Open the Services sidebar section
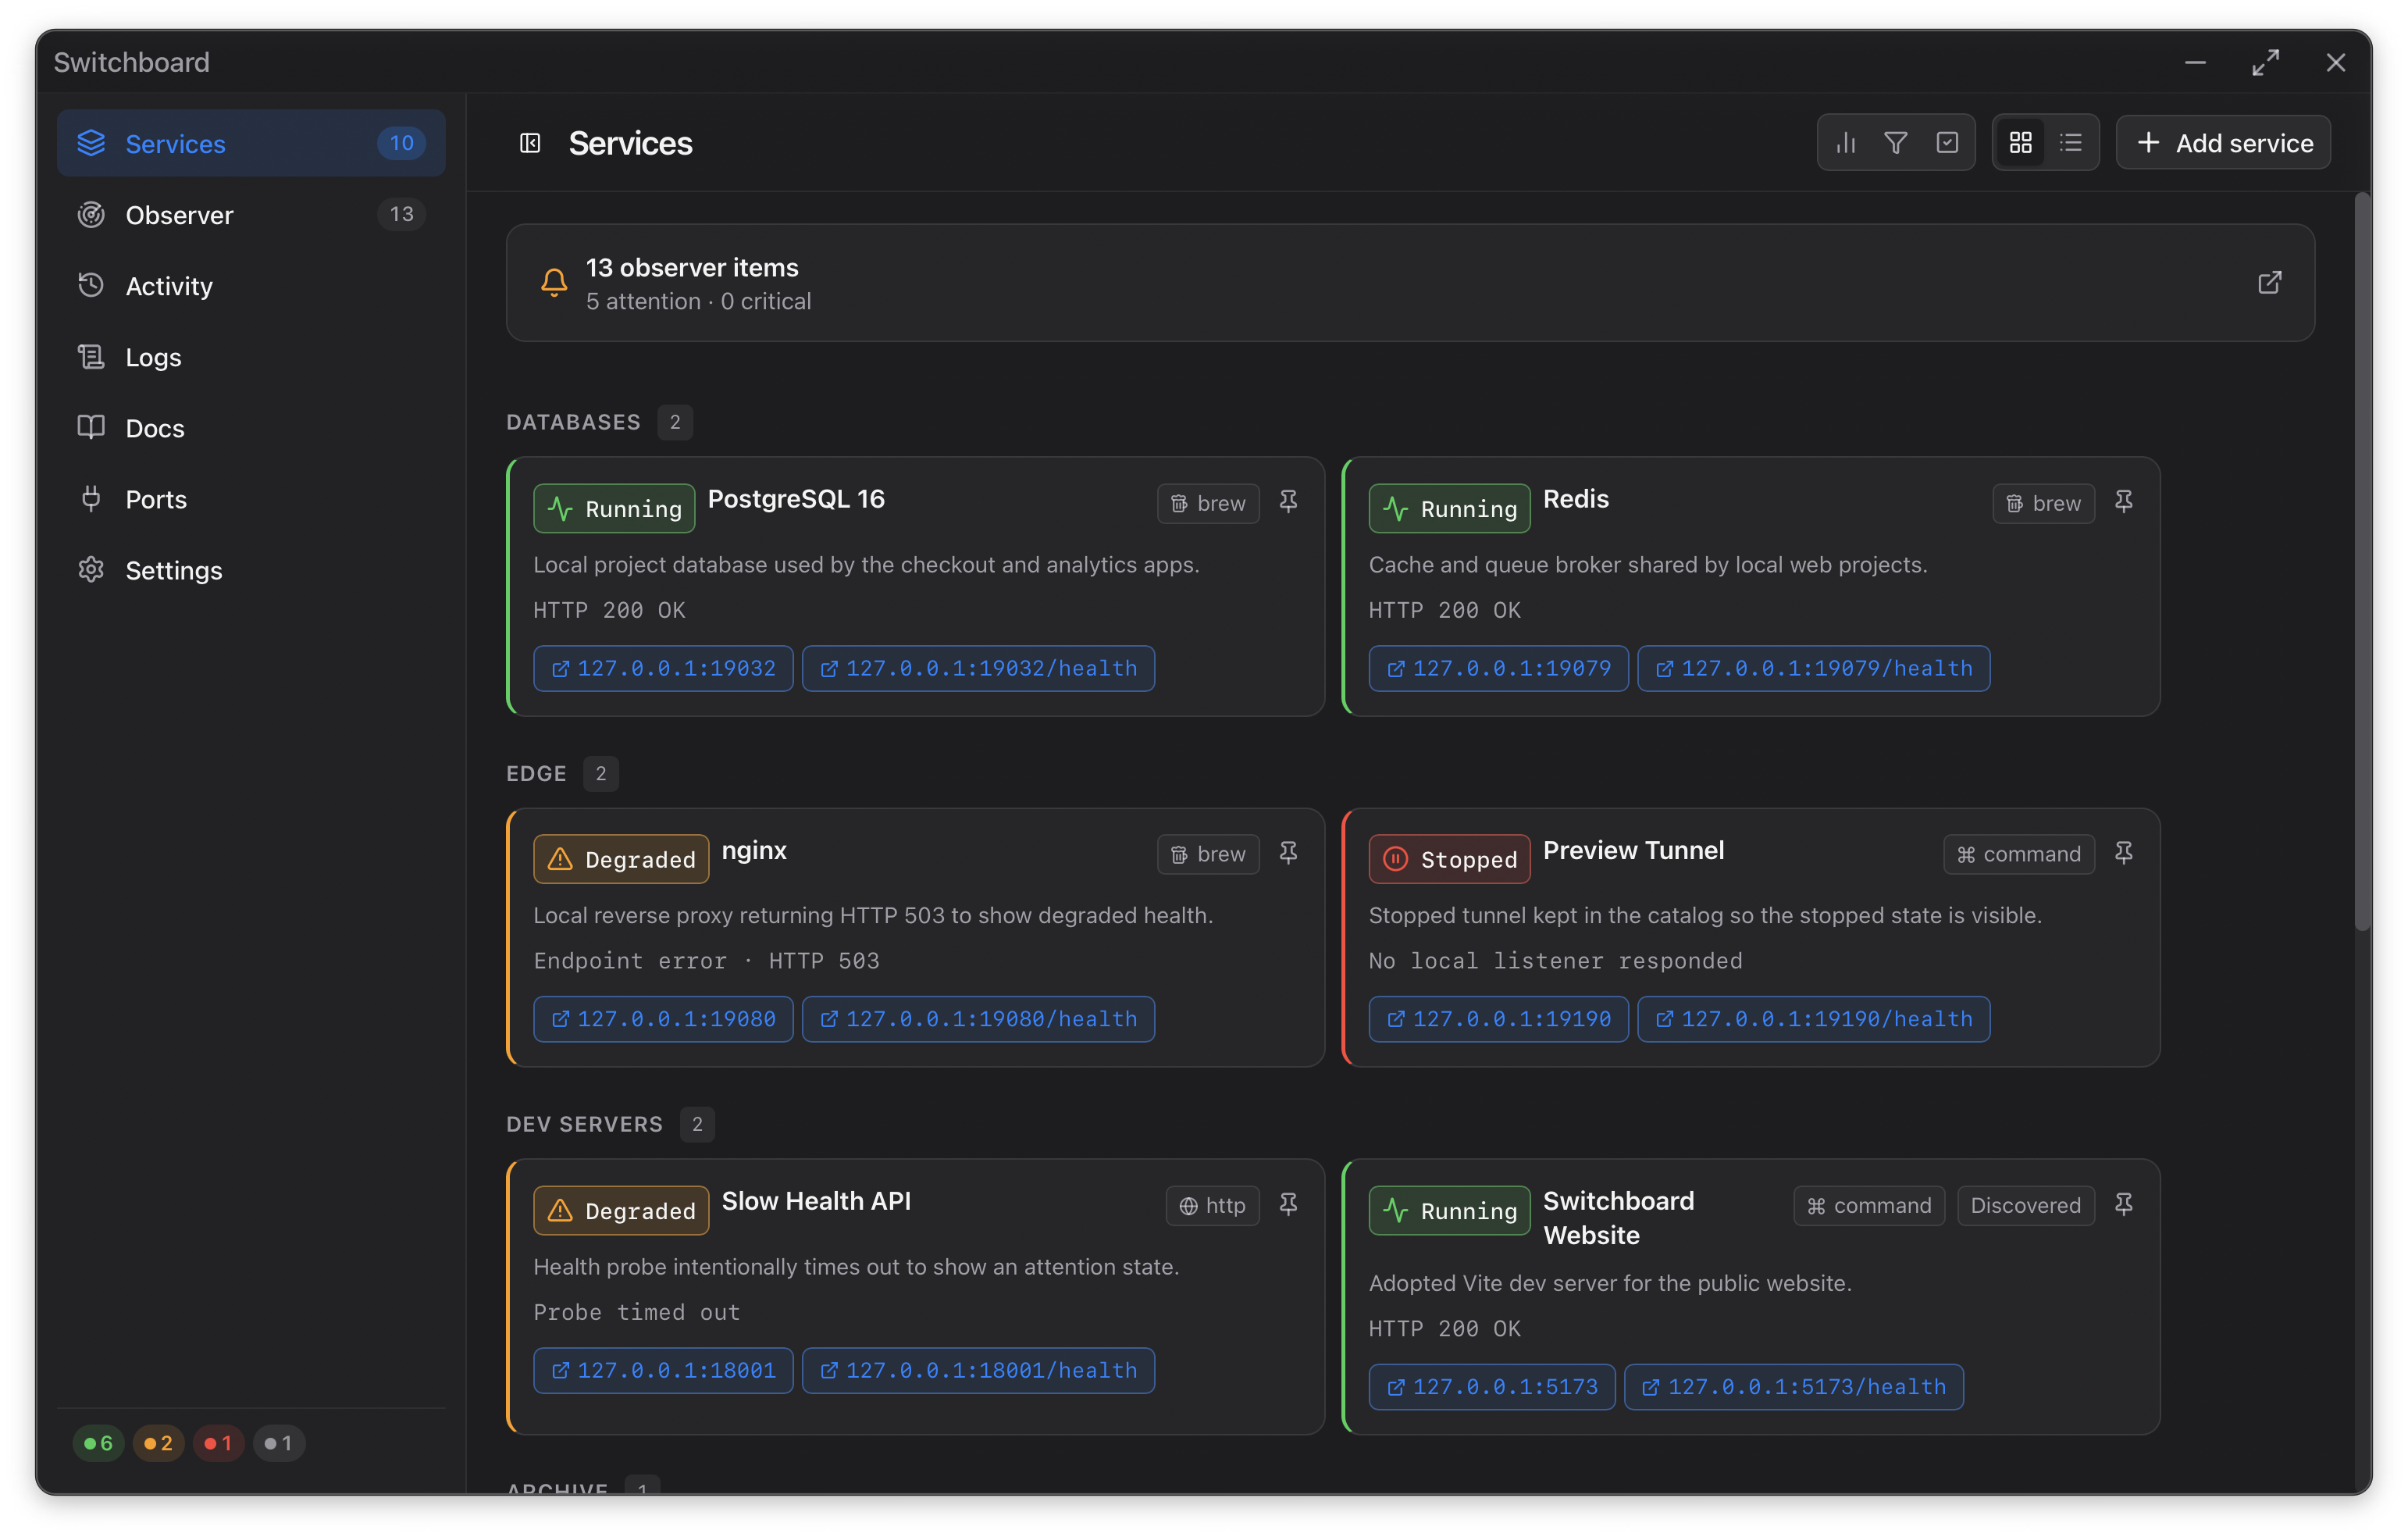Image resolution: width=2408 pixels, height=1537 pixels. (251, 143)
